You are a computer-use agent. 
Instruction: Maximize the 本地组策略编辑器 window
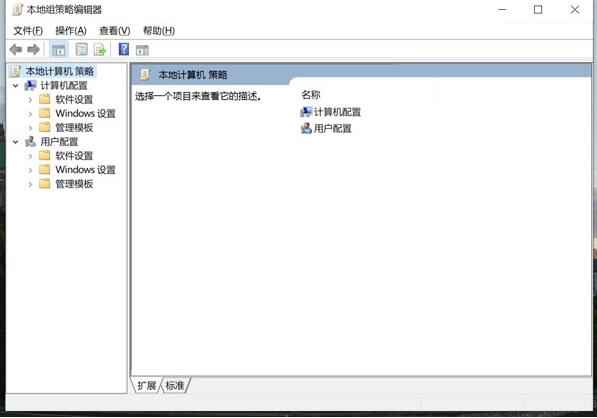(538, 10)
